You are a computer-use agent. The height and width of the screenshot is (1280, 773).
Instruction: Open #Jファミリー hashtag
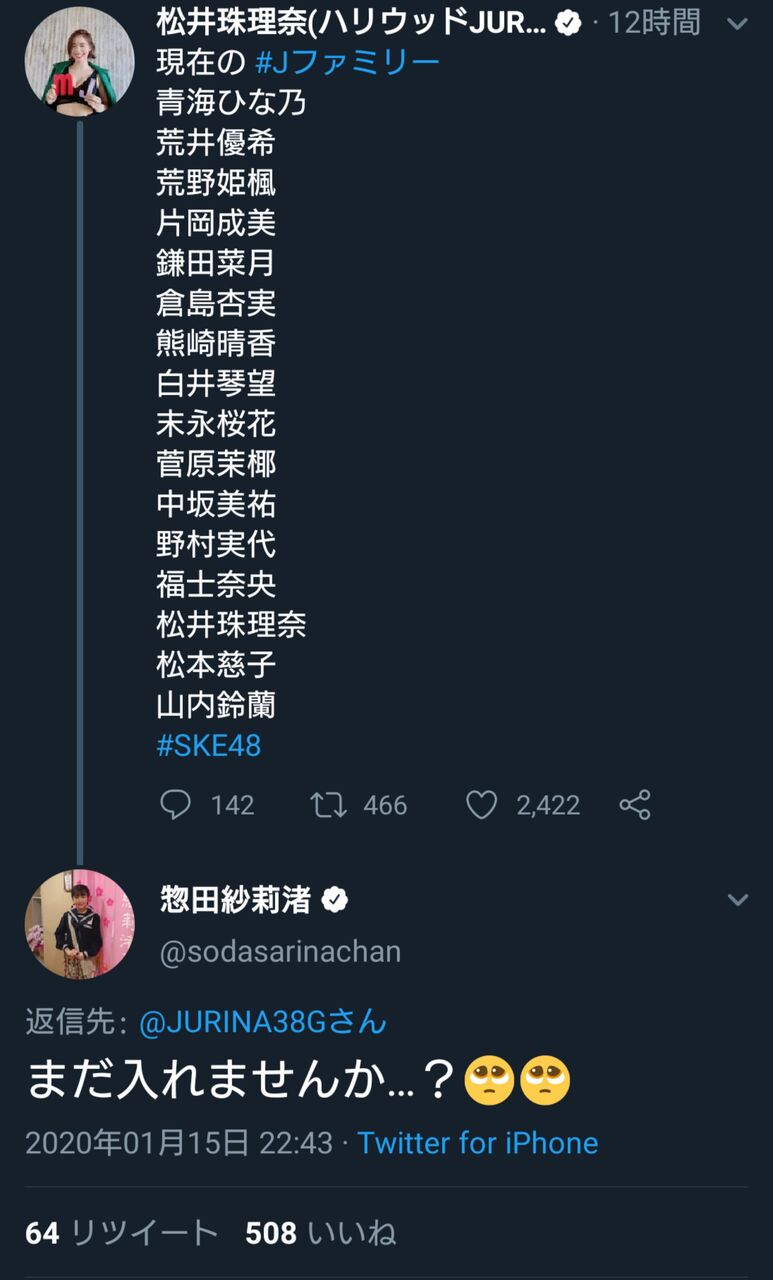pos(348,63)
